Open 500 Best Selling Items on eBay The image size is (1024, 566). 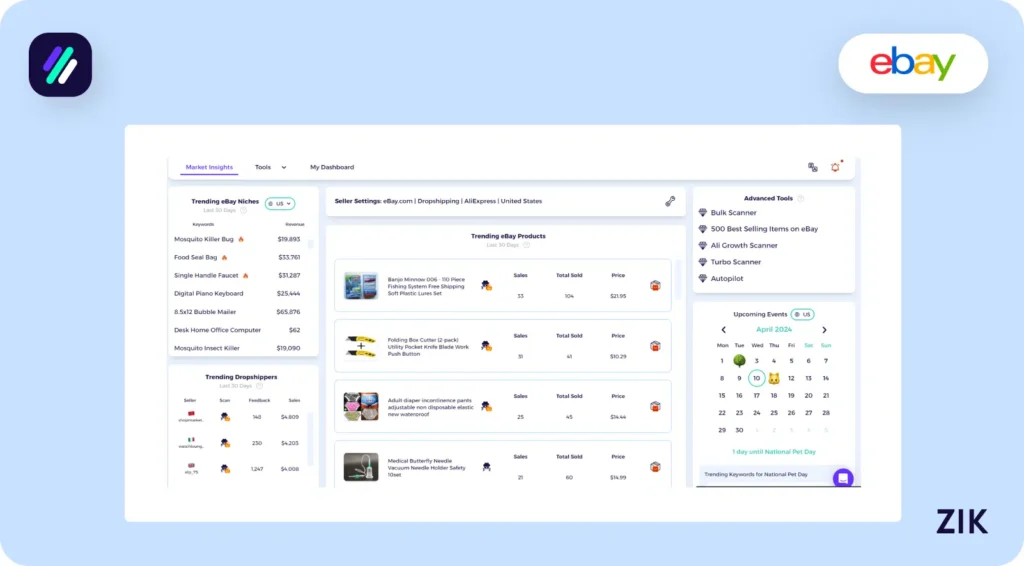[x=764, y=229]
